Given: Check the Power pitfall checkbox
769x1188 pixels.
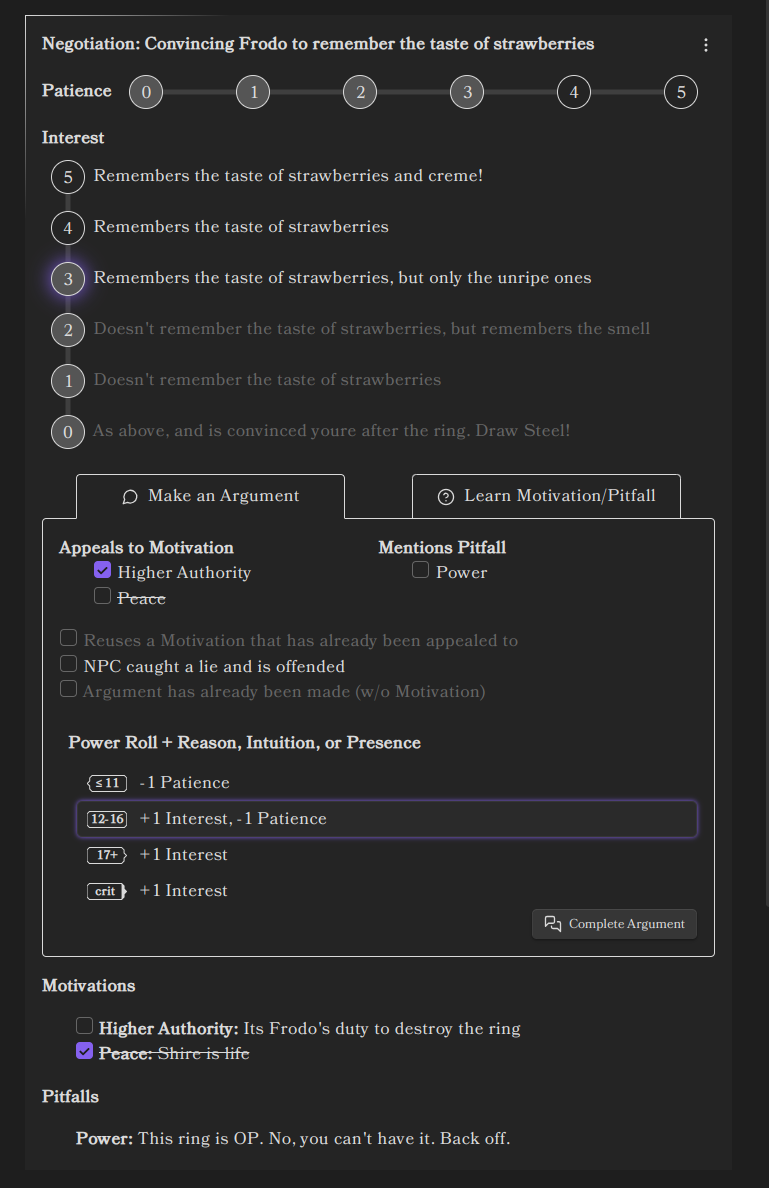Looking at the screenshot, I should click(x=420, y=568).
